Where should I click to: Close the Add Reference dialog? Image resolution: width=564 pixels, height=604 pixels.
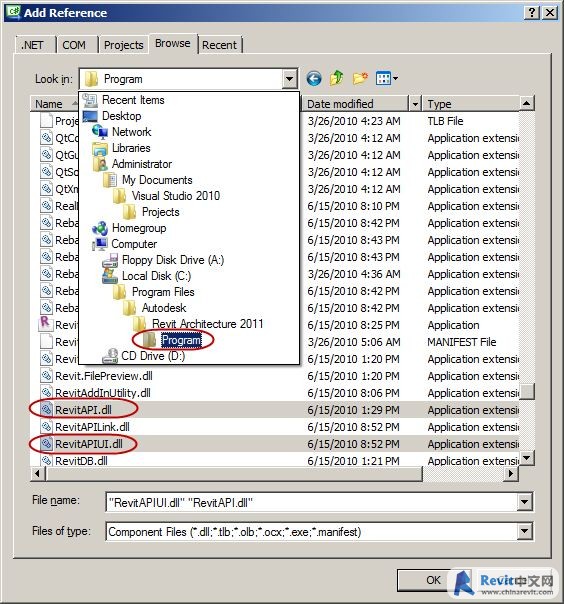(550, 13)
